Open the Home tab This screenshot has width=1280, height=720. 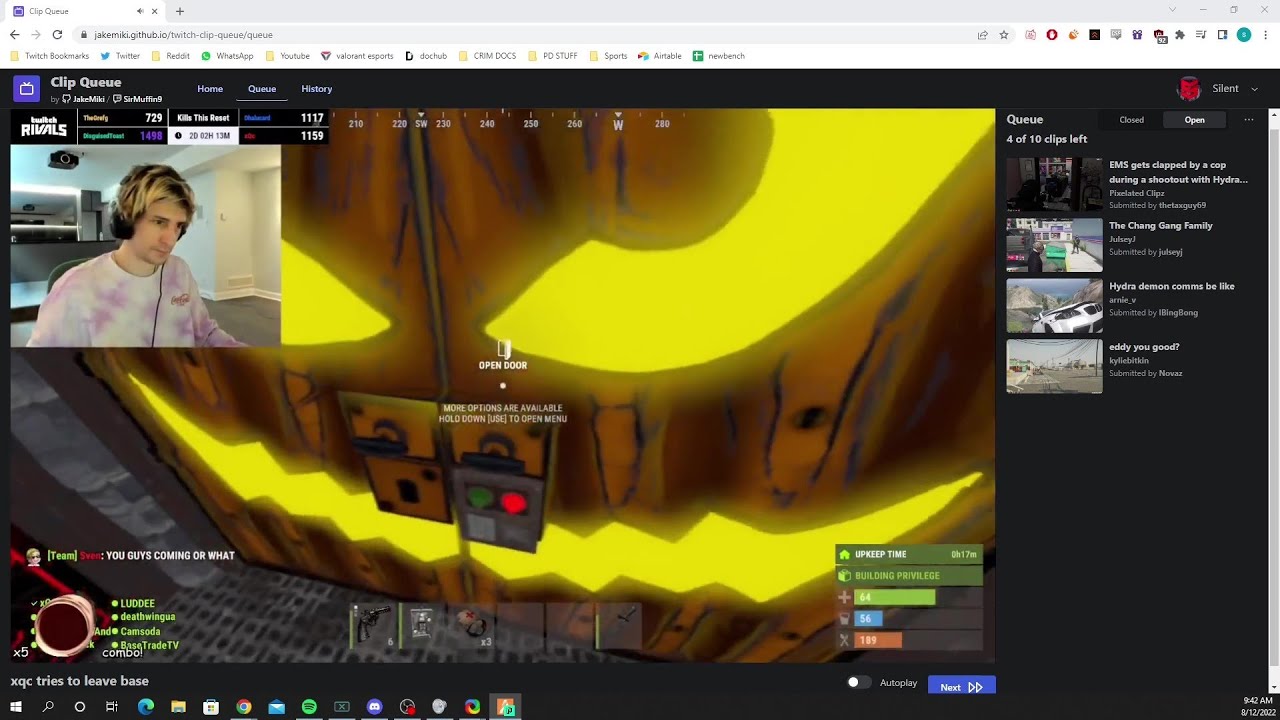coord(210,89)
